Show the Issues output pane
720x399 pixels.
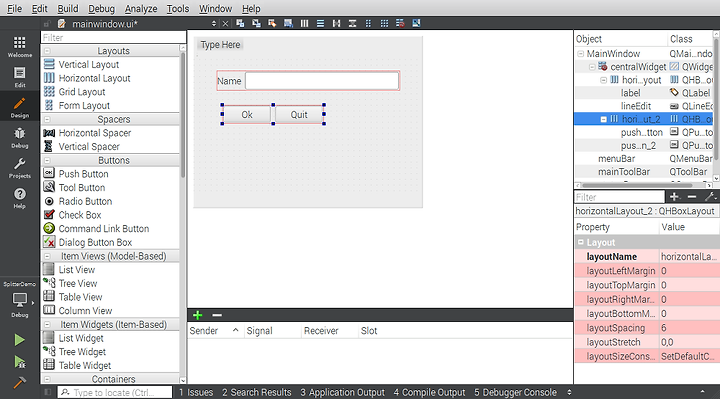[x=196, y=393]
